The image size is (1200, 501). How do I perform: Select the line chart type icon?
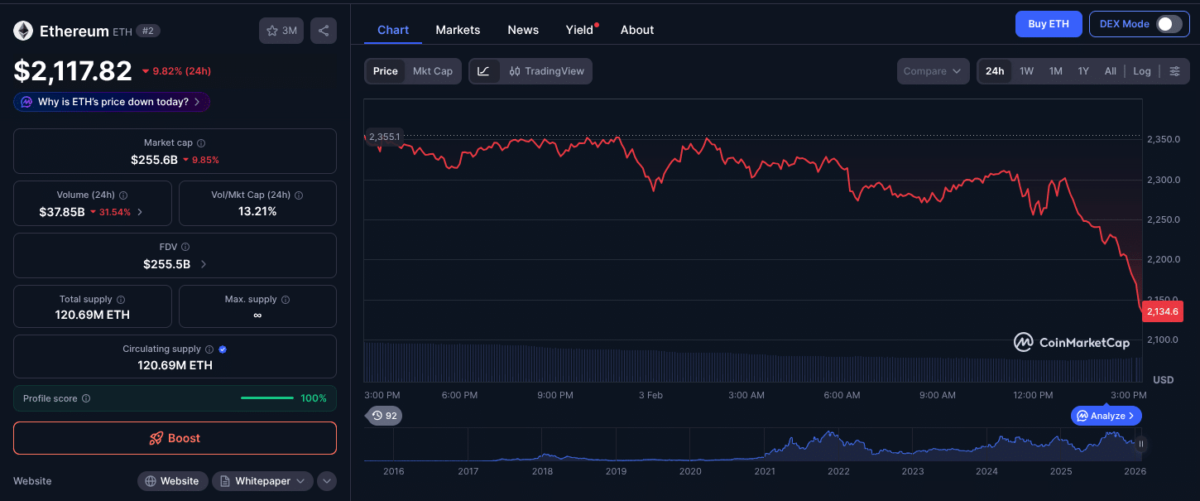click(x=484, y=71)
